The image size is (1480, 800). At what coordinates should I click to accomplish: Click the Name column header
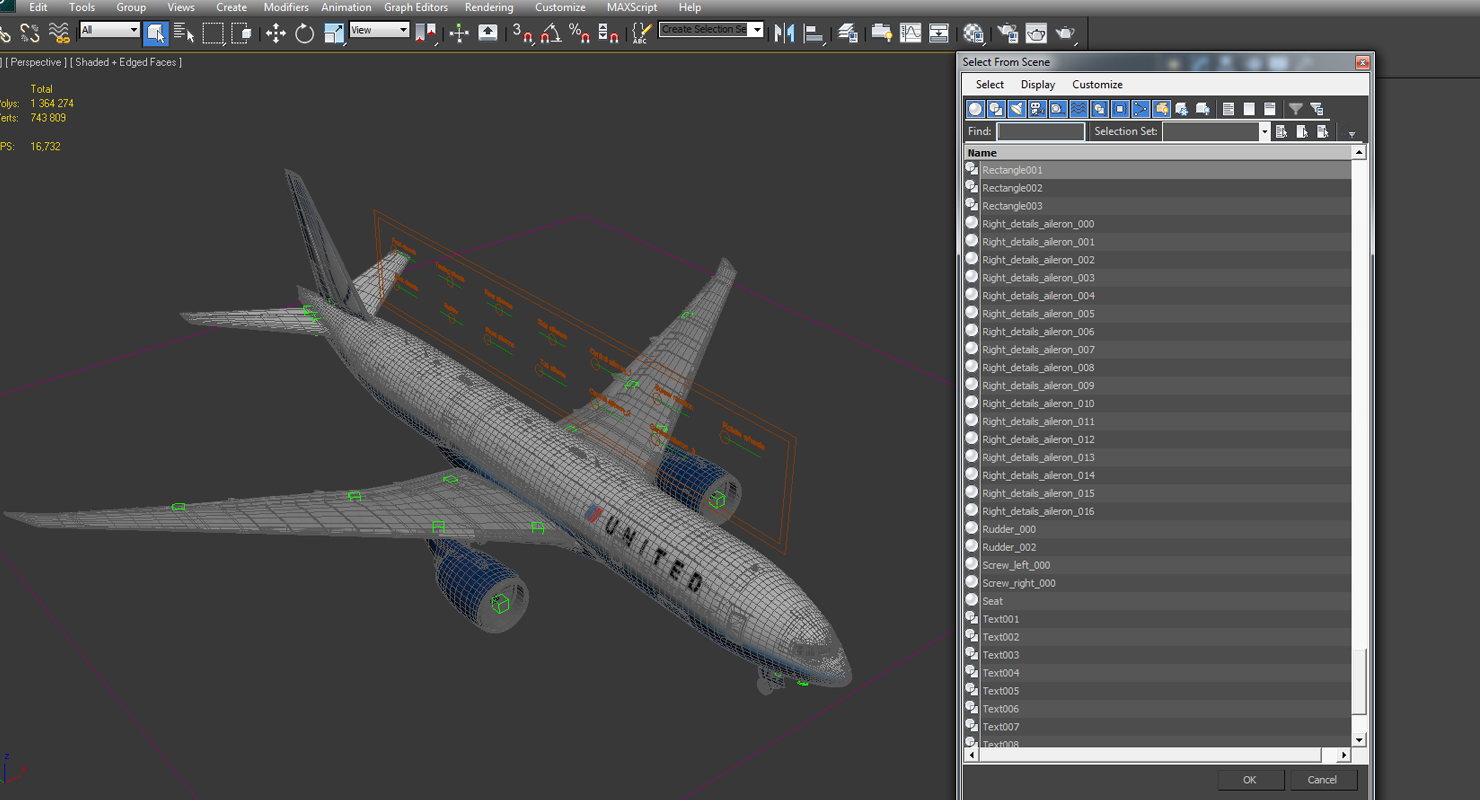coord(1158,153)
